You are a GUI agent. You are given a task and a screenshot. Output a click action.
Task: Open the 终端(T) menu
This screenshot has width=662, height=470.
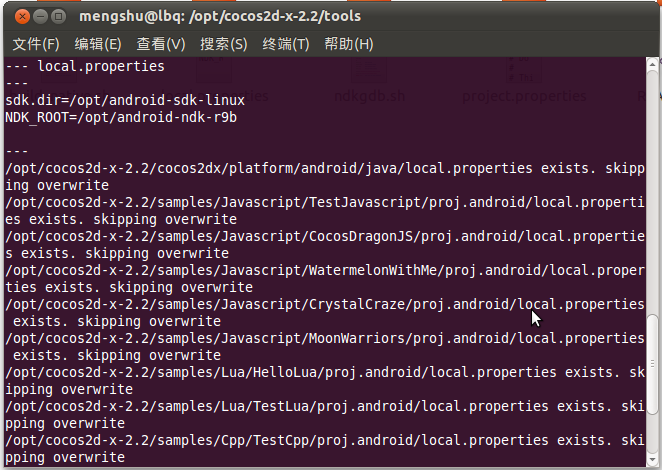tap(286, 44)
